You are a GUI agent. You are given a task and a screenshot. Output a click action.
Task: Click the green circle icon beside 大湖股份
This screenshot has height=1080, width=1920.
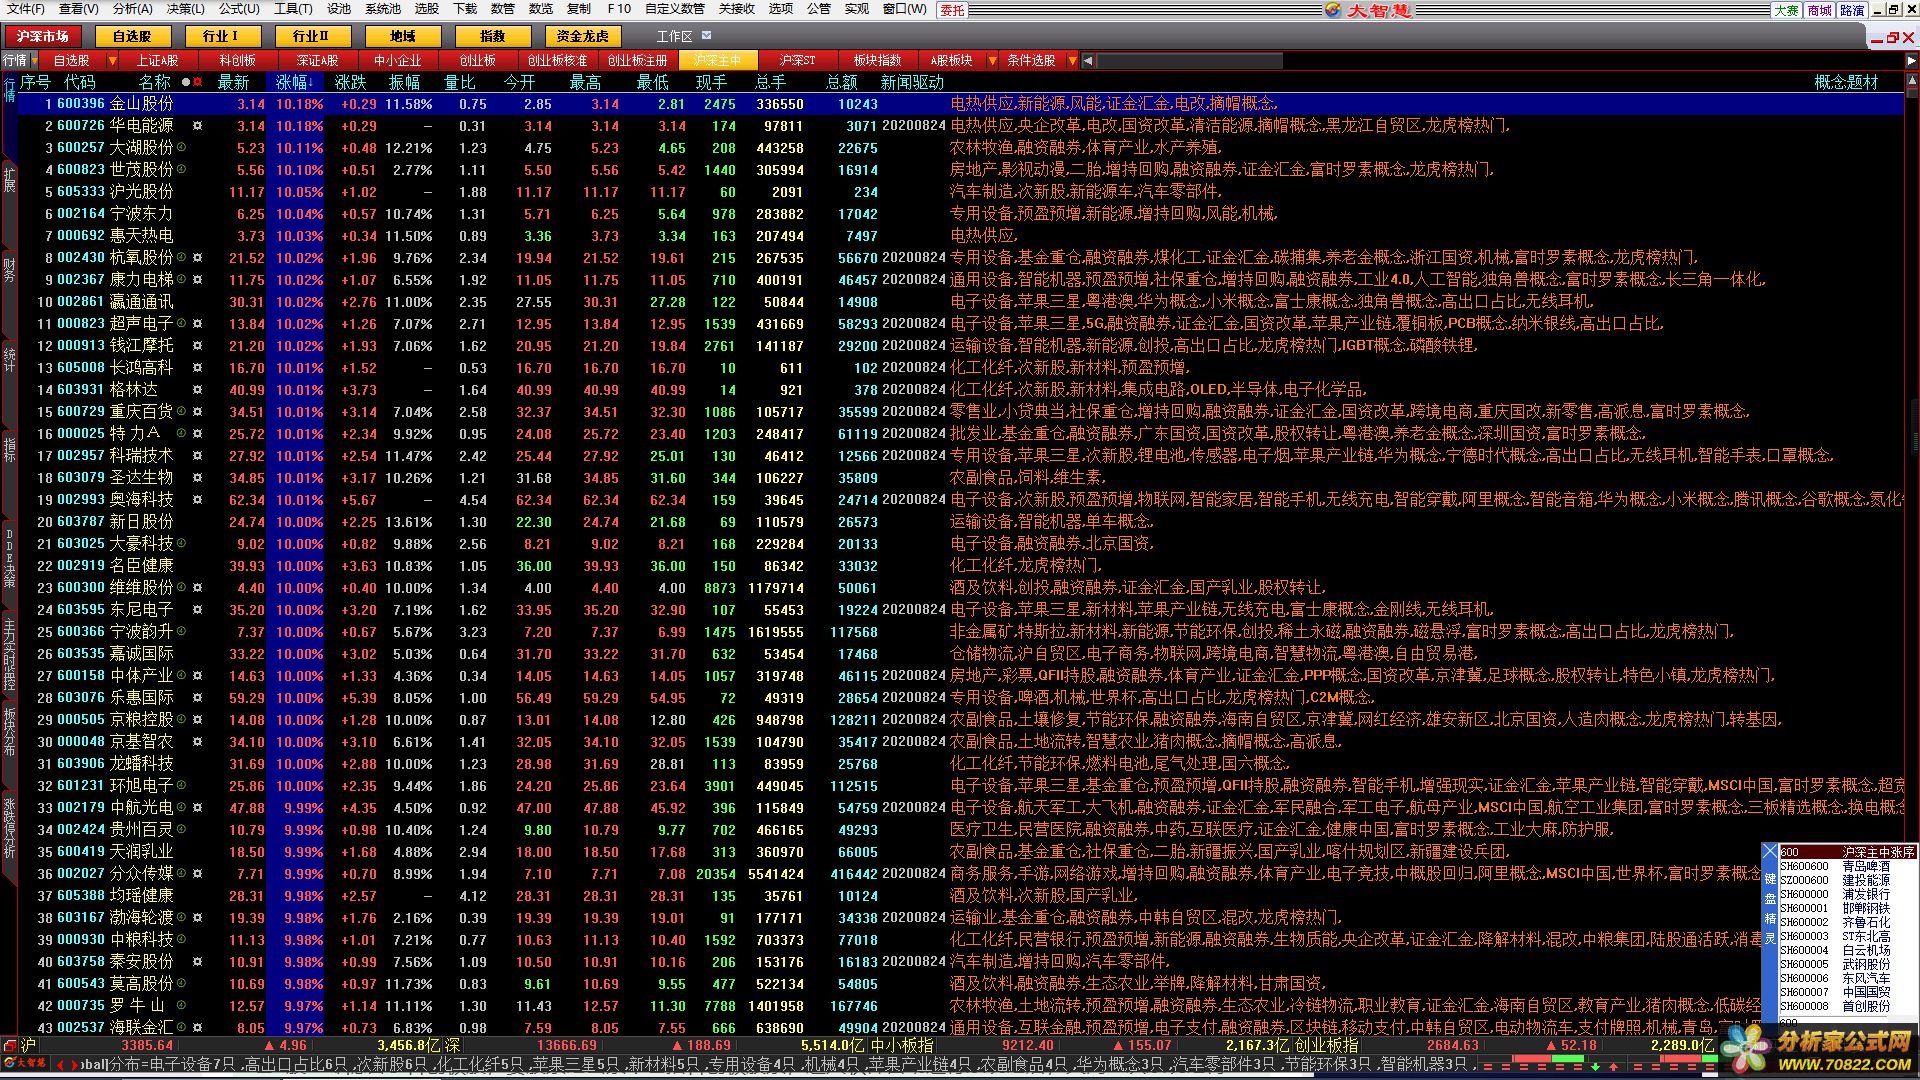point(182,147)
